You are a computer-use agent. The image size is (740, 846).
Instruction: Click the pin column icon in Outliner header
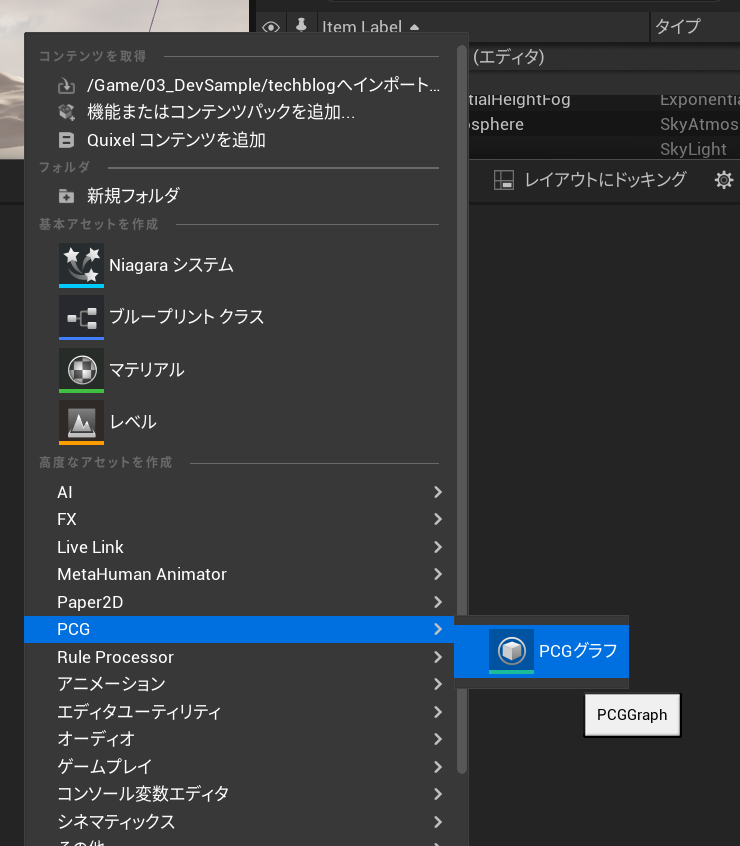[x=302, y=25]
